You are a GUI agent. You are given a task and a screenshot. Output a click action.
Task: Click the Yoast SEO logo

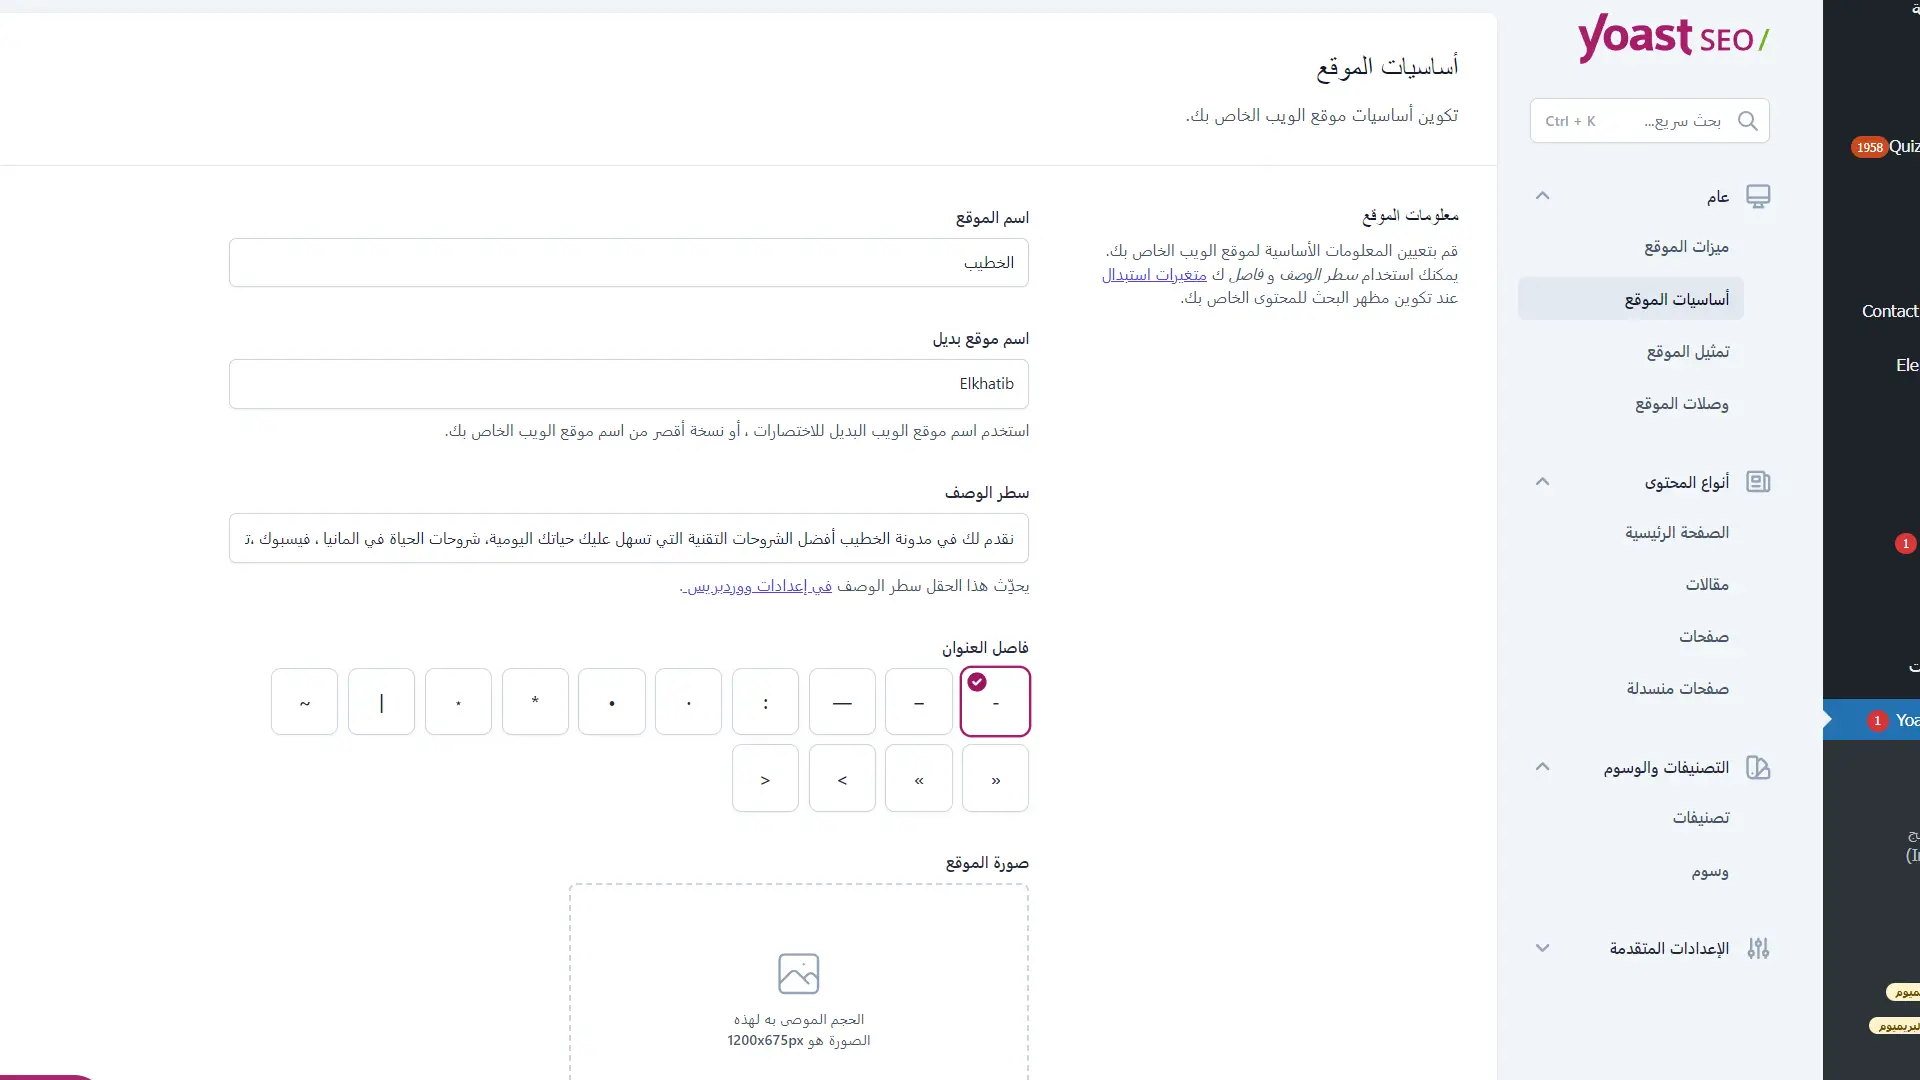coord(1673,39)
